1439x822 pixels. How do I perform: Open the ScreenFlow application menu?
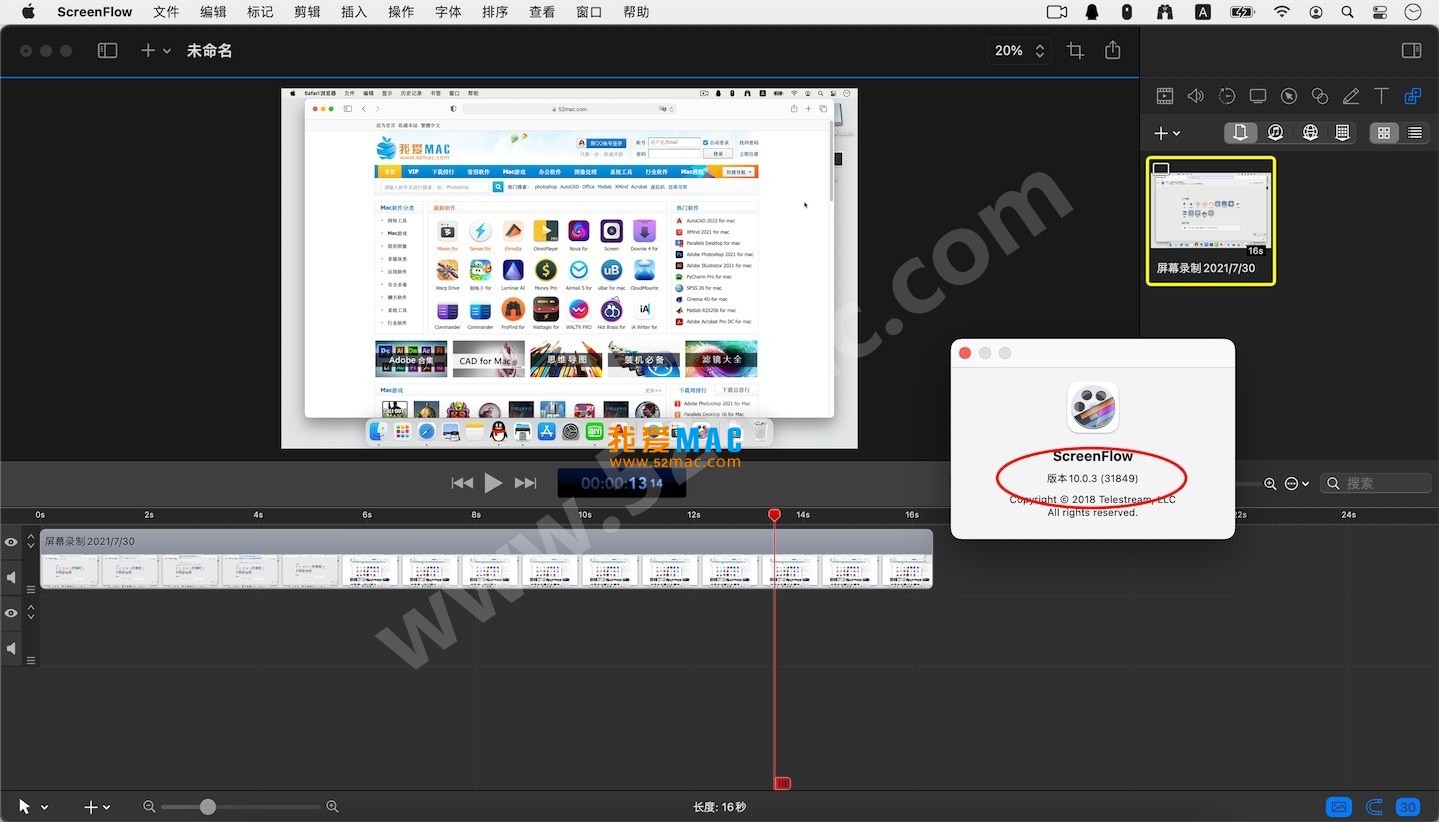[95, 12]
